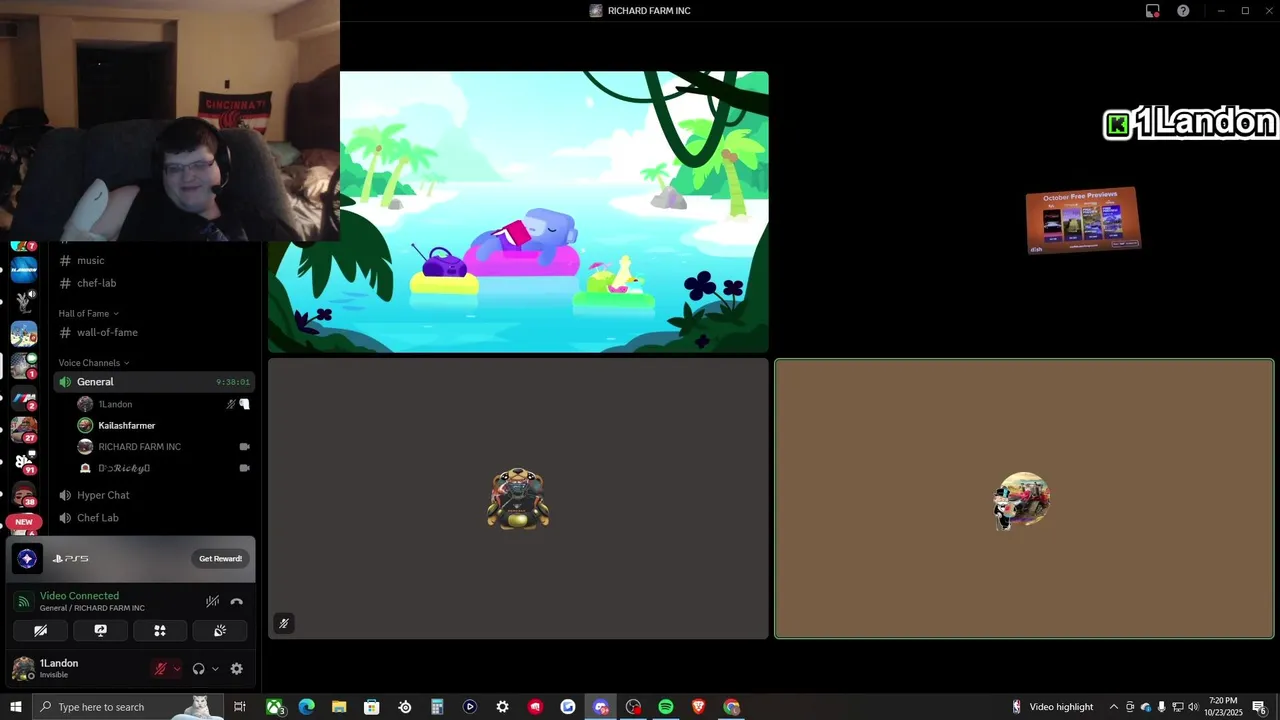Click camera icon beside Ricky member

coord(245,468)
